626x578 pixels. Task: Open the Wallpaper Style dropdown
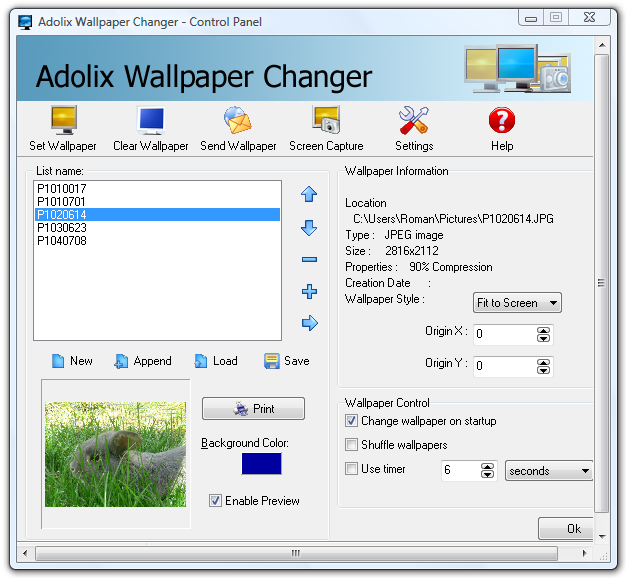pos(517,303)
